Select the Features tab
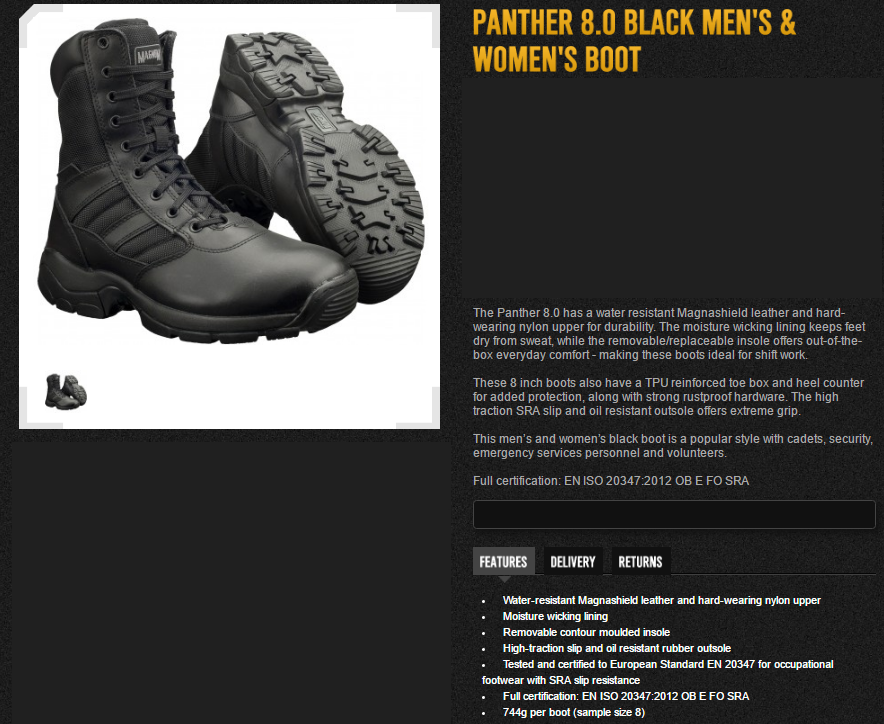Screen dimensions: 884x724 coord(503,562)
